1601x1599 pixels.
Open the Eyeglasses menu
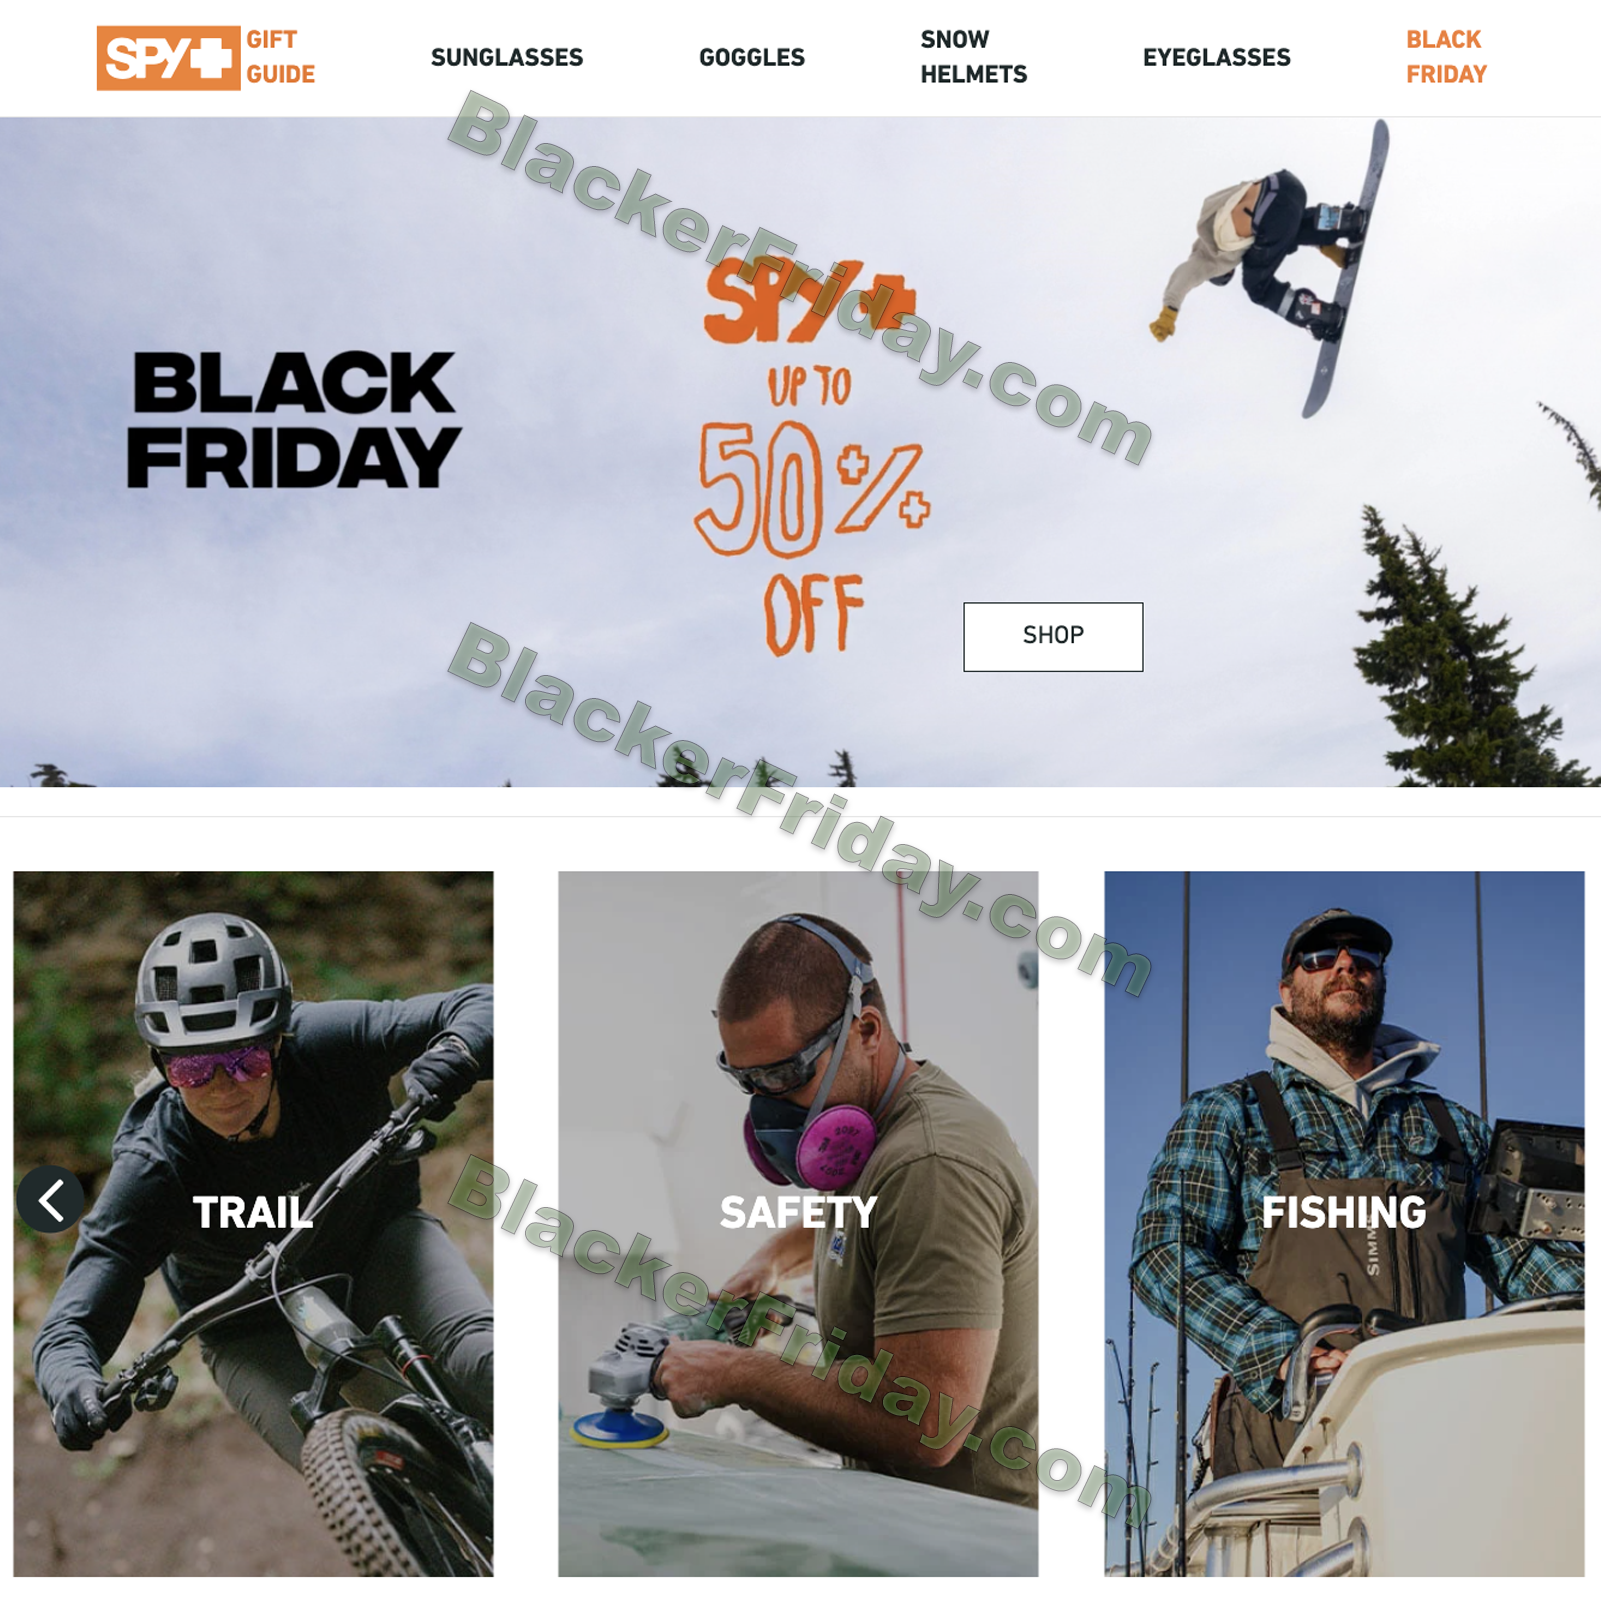pos(1216,58)
